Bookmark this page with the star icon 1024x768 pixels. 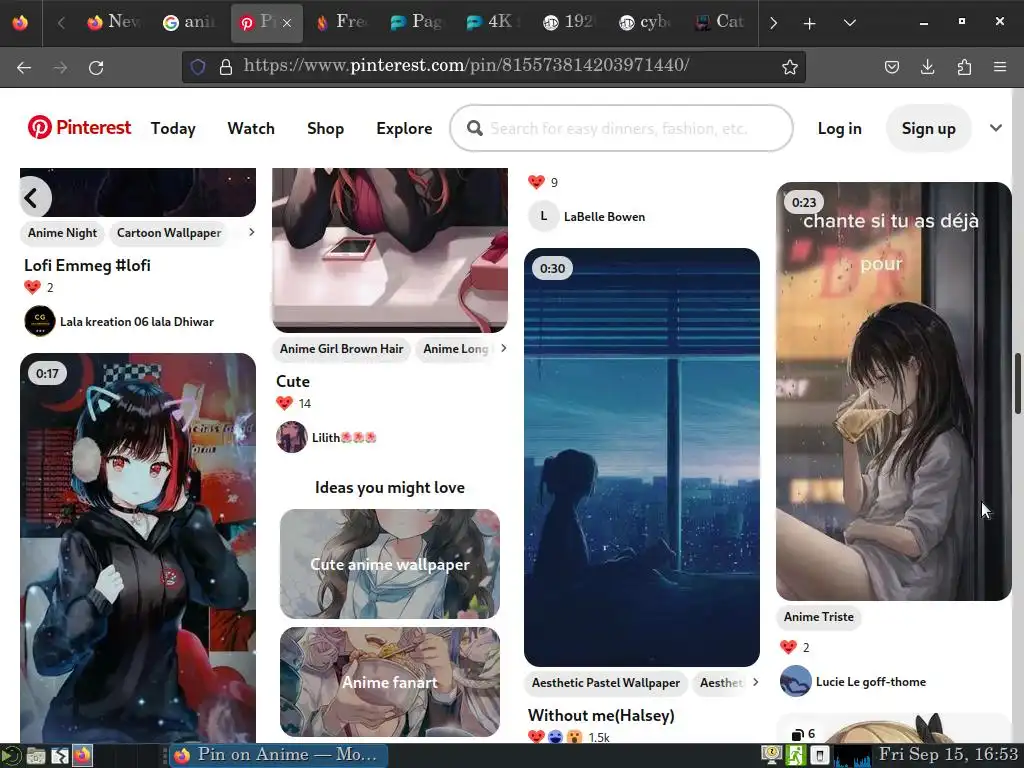click(790, 67)
